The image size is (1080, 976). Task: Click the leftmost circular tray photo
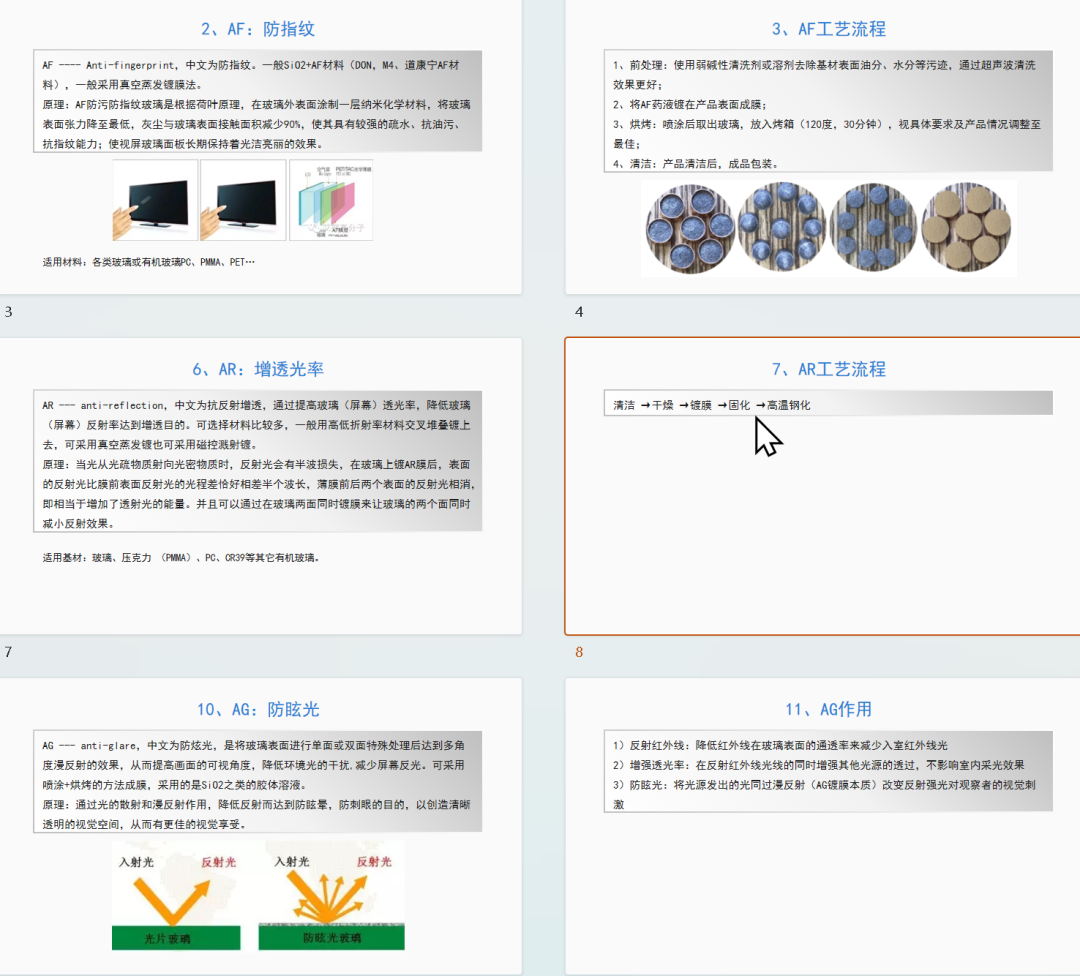(x=687, y=229)
